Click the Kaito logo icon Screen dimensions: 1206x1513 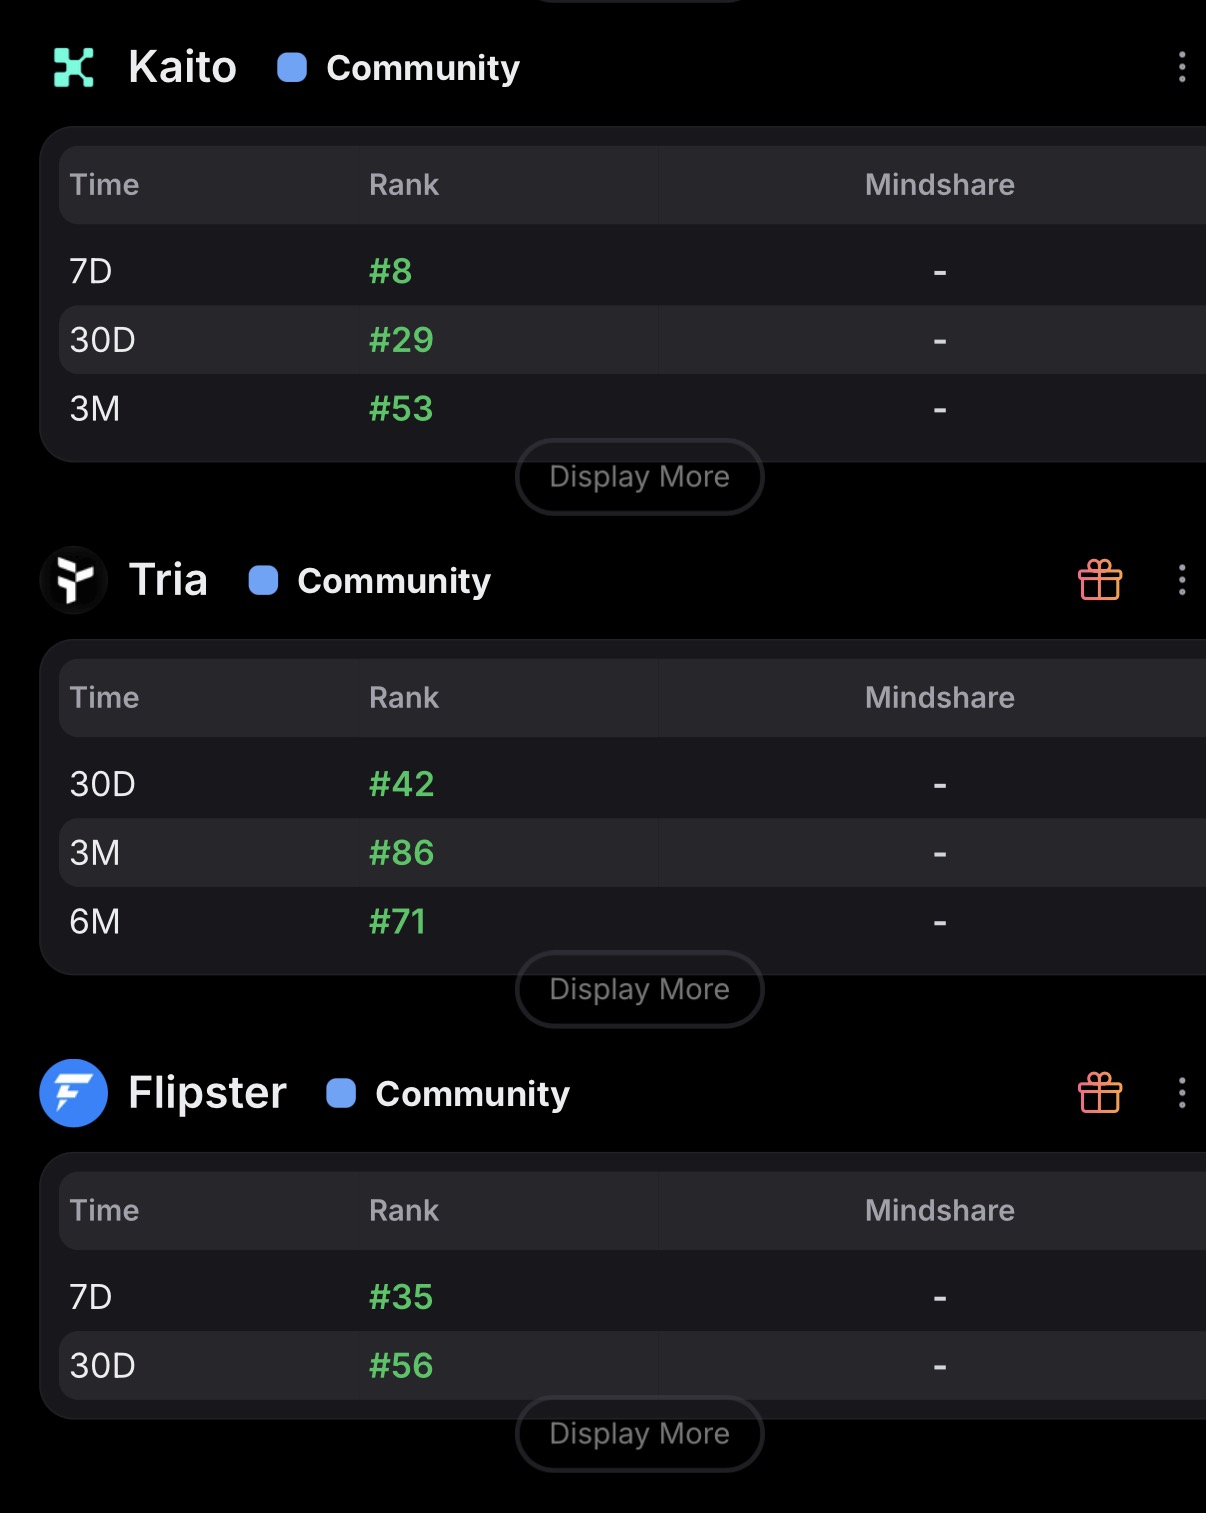pos(73,68)
